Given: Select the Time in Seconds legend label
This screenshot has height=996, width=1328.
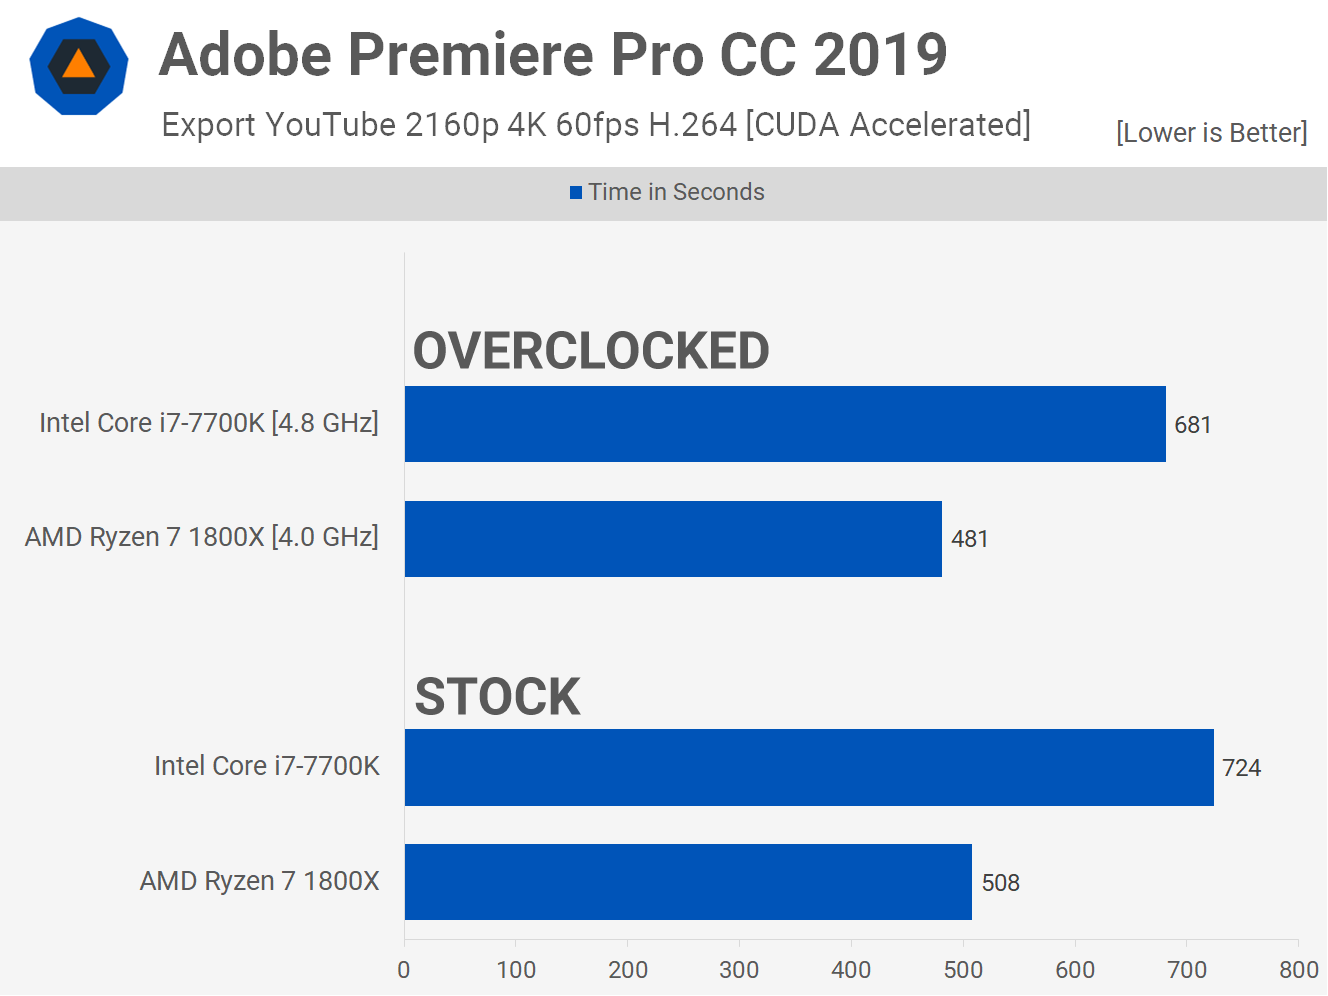Looking at the screenshot, I should click(676, 192).
